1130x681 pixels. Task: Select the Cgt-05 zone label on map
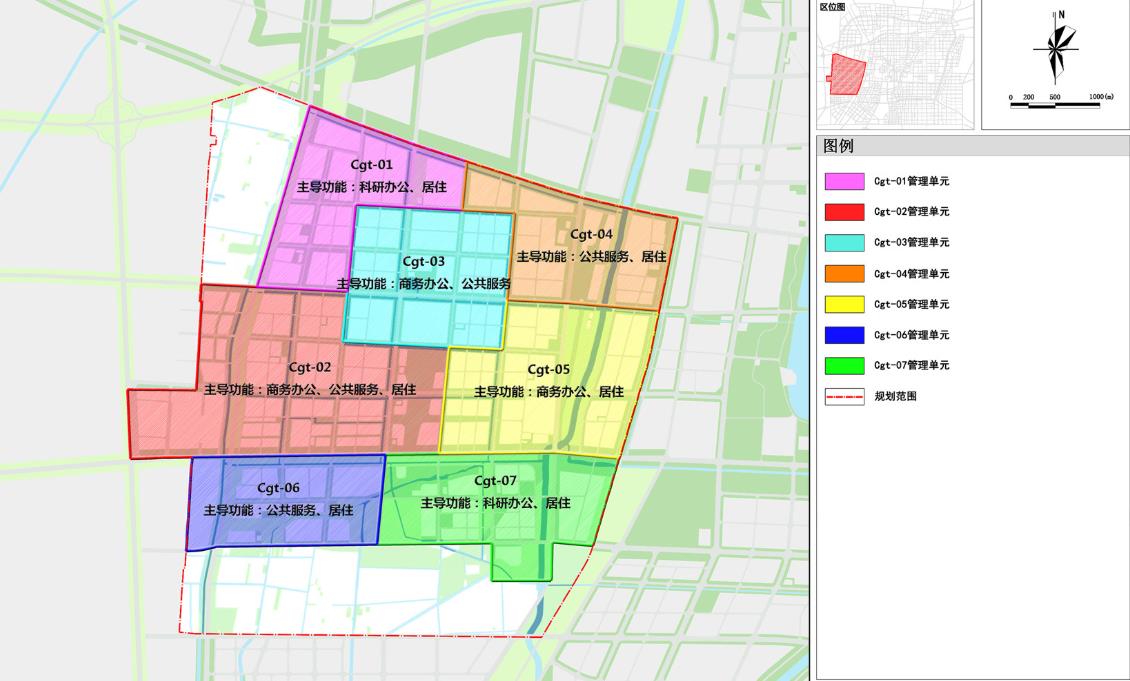coord(548,369)
